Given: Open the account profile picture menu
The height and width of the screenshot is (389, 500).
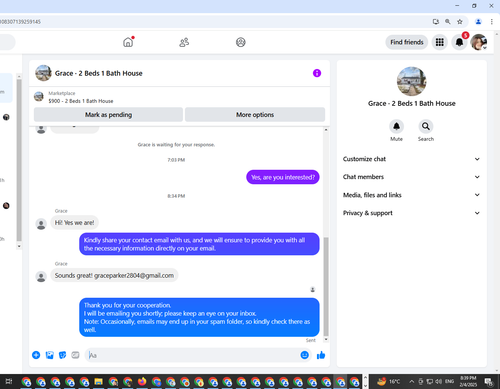Looking at the screenshot, I should coord(479,42).
